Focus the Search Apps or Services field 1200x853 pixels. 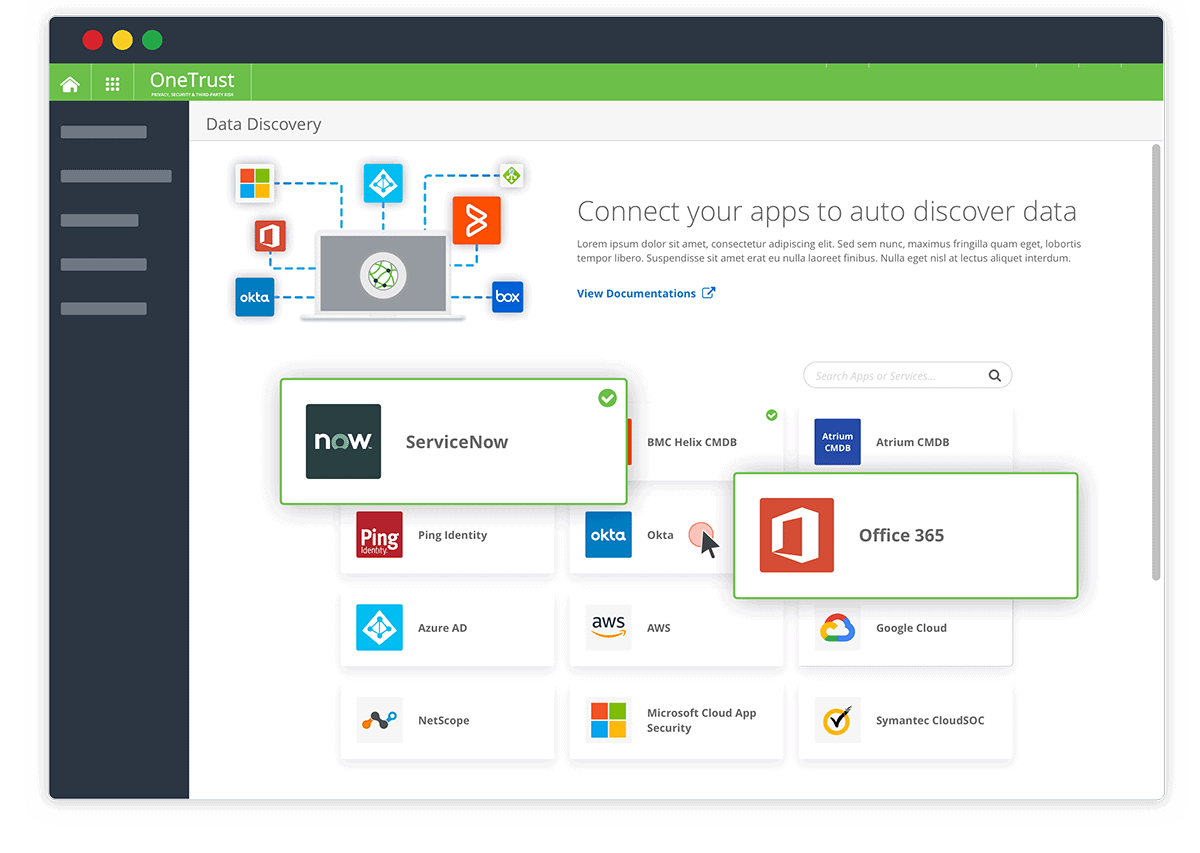[907, 376]
